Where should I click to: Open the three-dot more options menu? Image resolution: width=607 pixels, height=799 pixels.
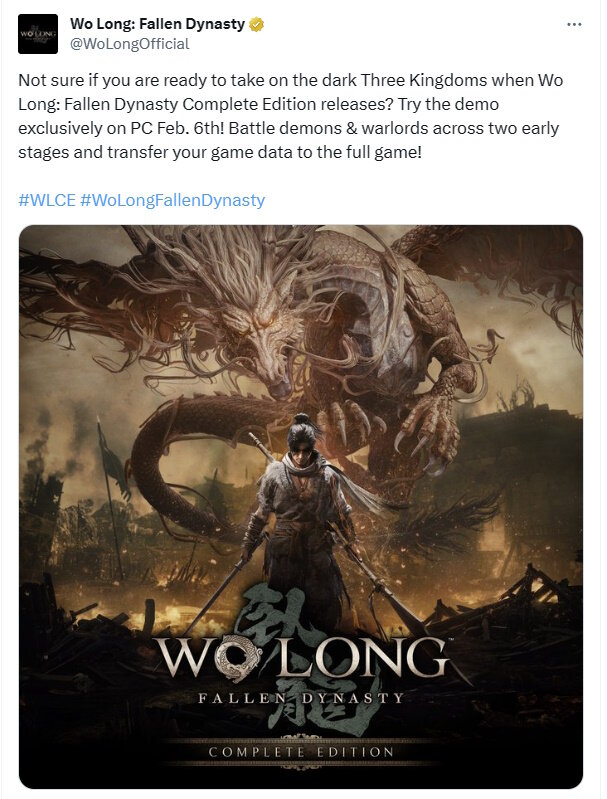pyautogui.click(x=574, y=24)
